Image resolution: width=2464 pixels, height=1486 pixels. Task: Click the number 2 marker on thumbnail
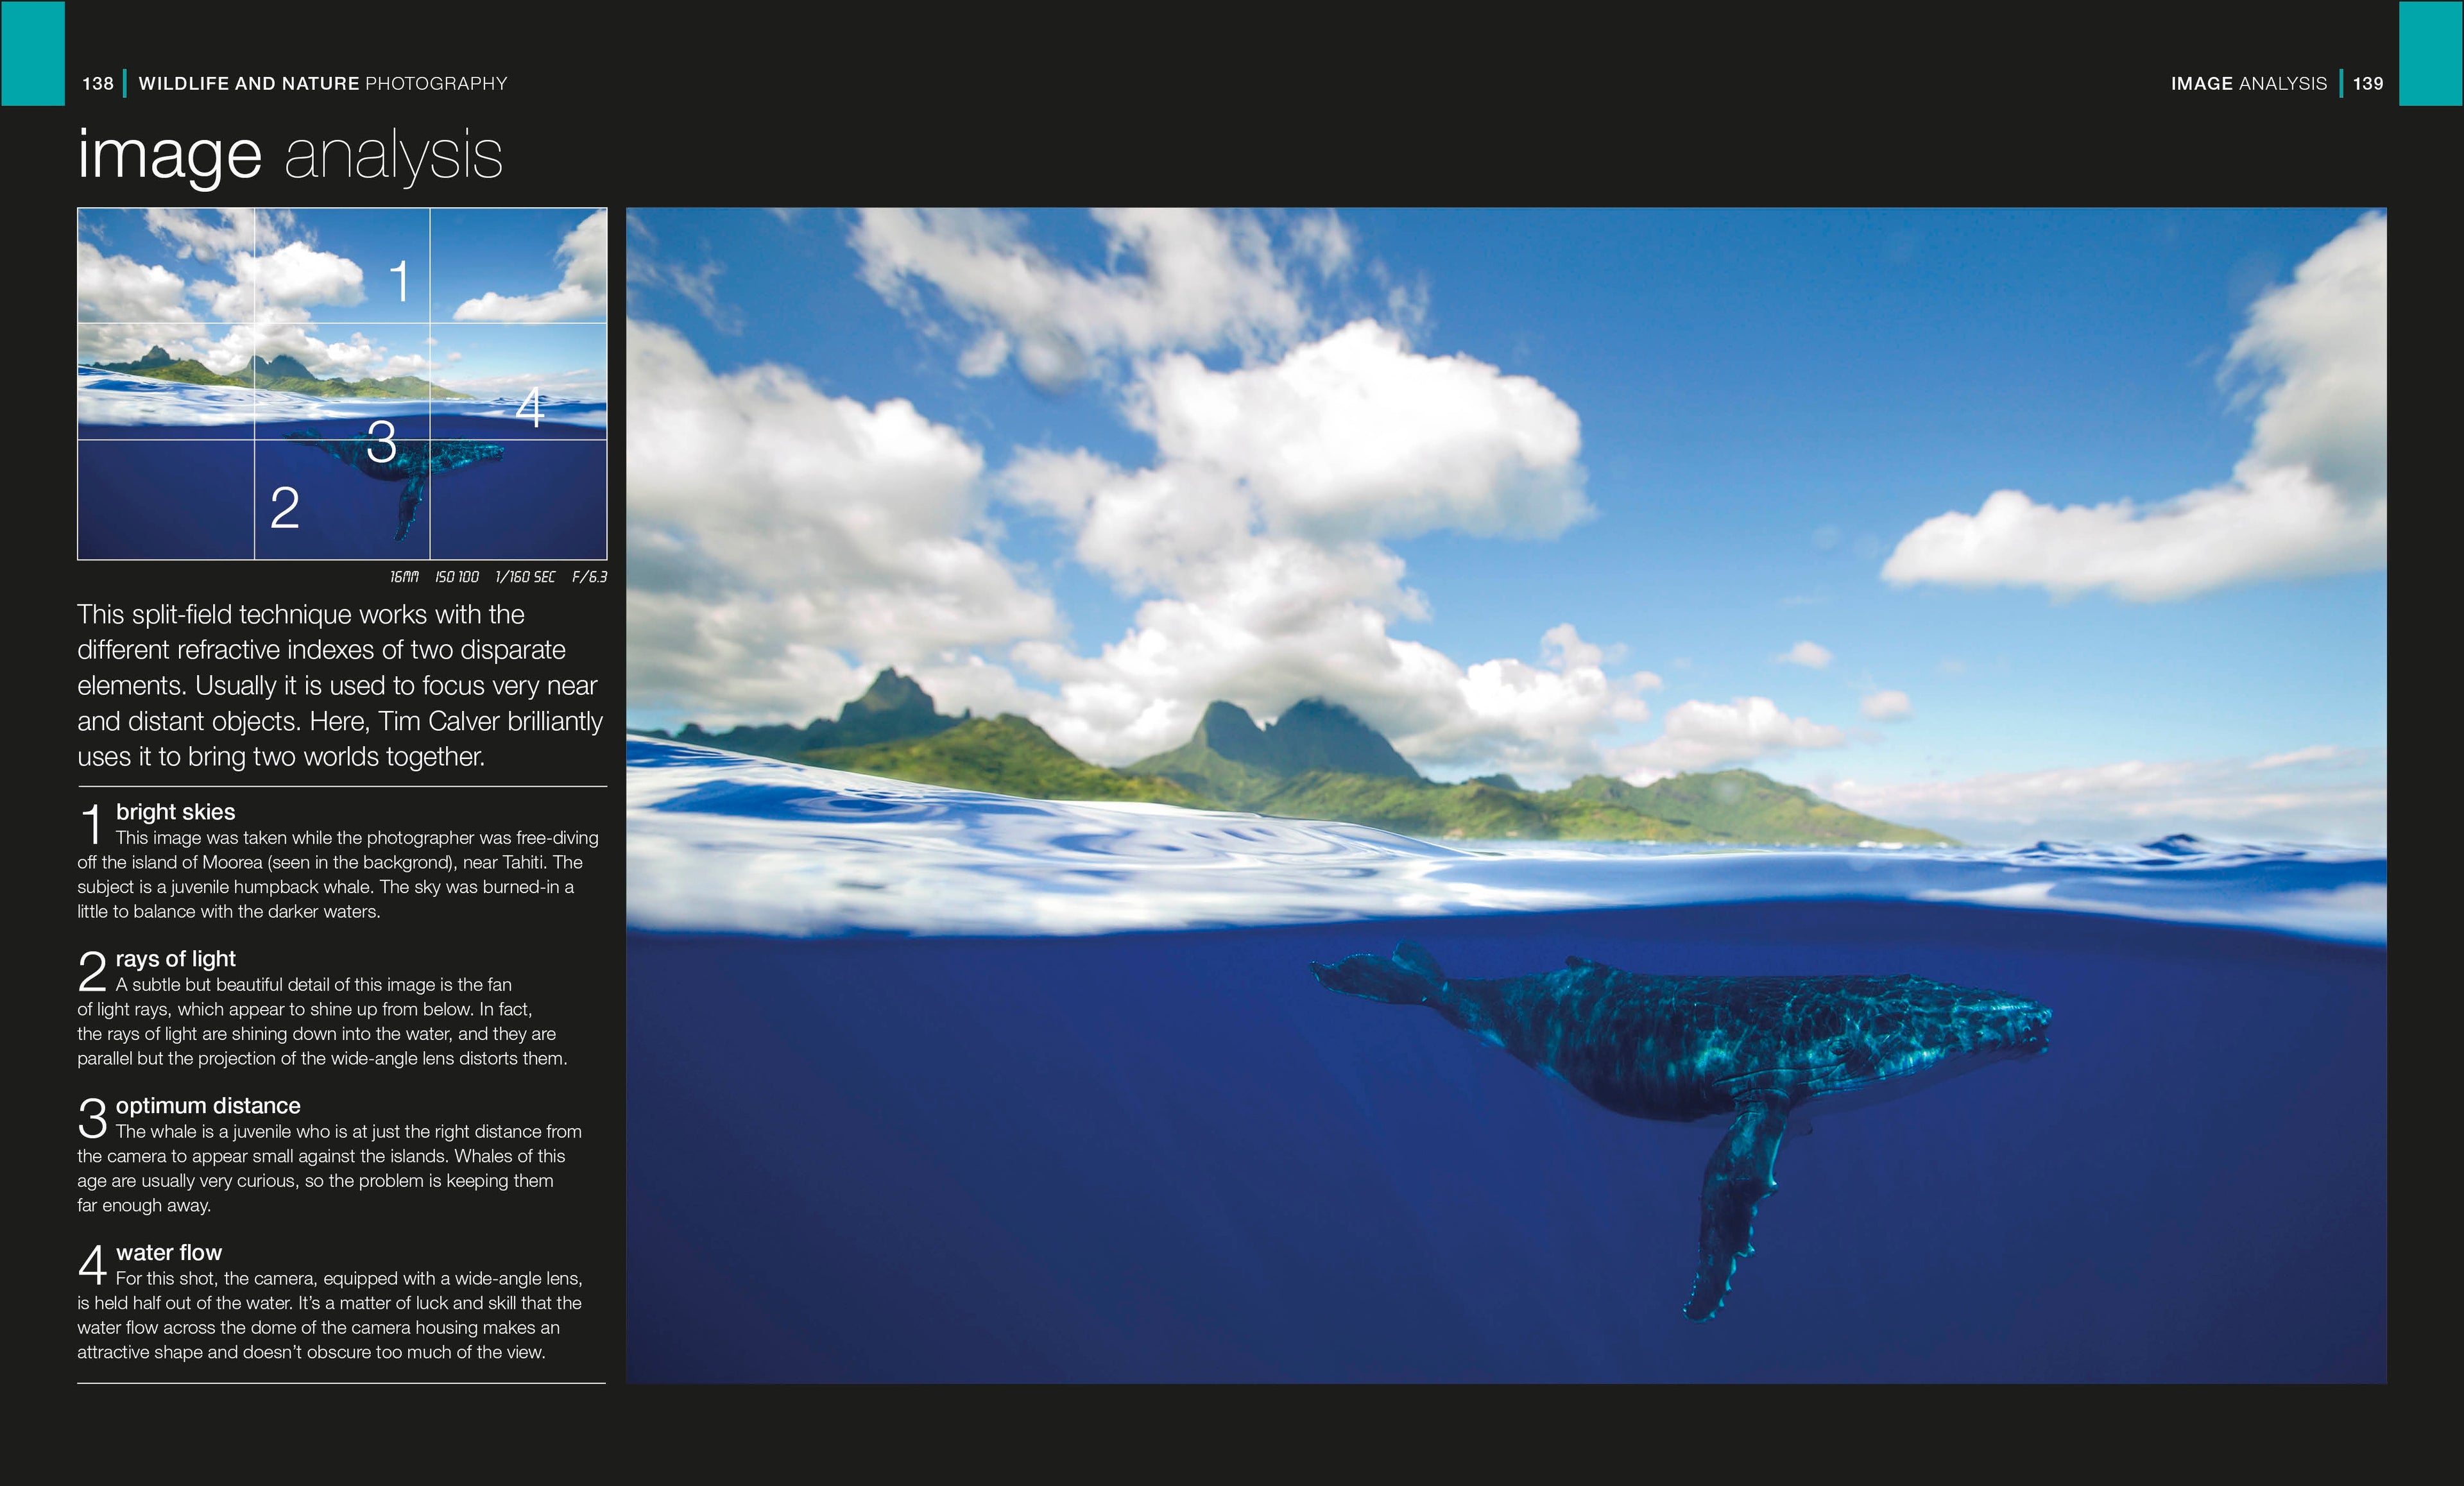pyautogui.click(x=285, y=508)
